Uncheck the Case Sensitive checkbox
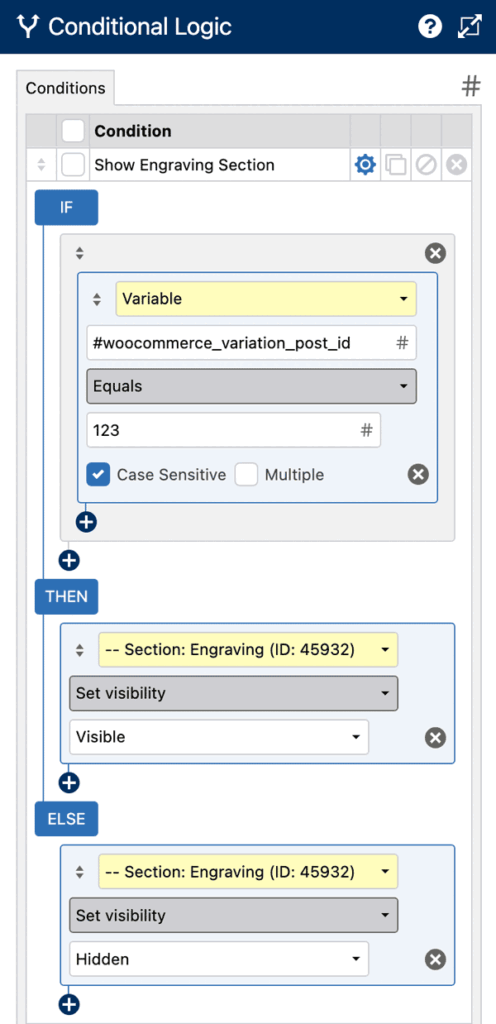This screenshot has height=1024, width=496. pyautogui.click(x=98, y=475)
